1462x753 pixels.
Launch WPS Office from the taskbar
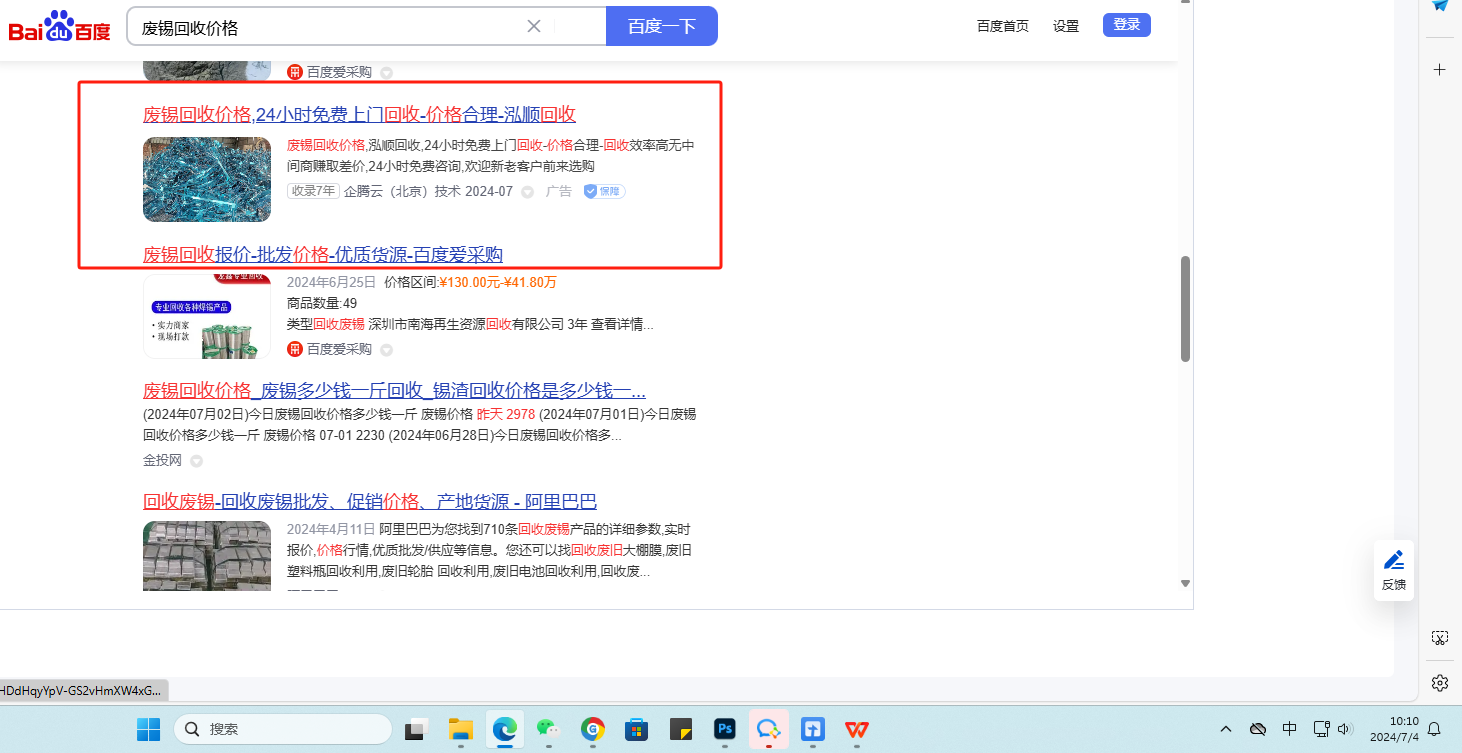tap(857, 729)
